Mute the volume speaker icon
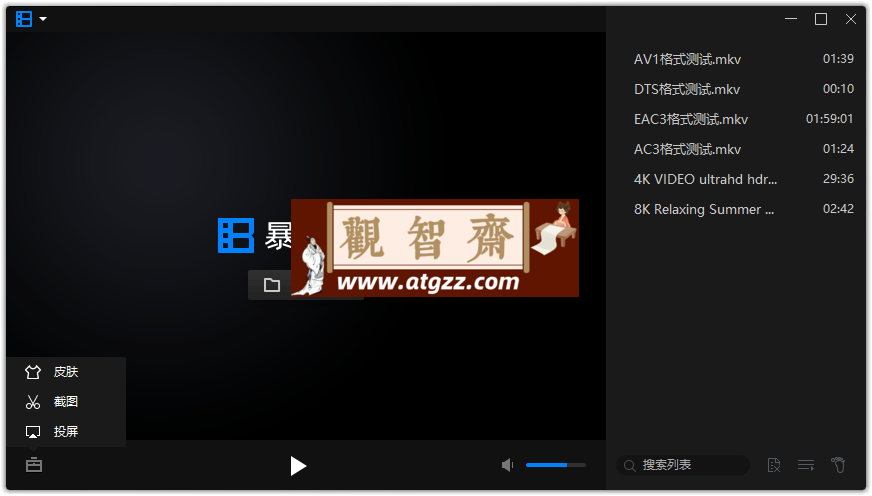 [507, 465]
